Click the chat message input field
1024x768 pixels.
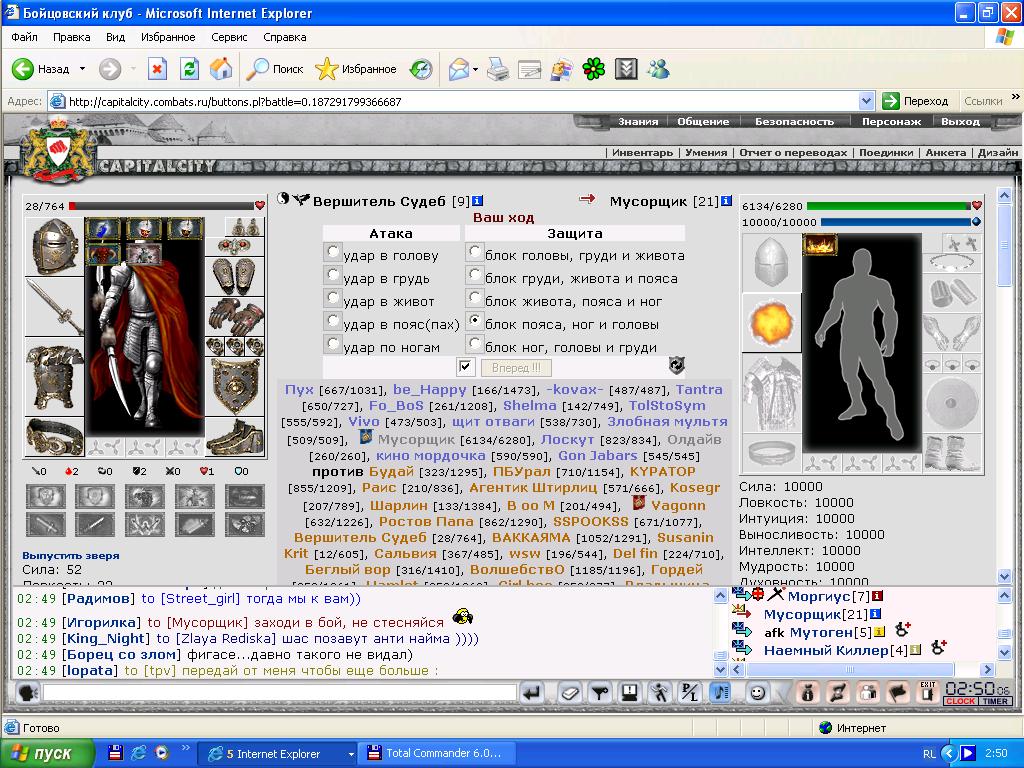click(x=280, y=692)
